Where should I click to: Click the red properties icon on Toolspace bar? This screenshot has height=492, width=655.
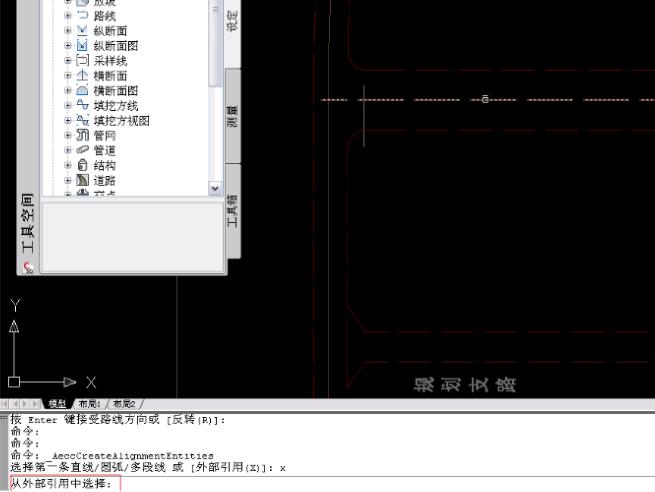(x=28, y=267)
